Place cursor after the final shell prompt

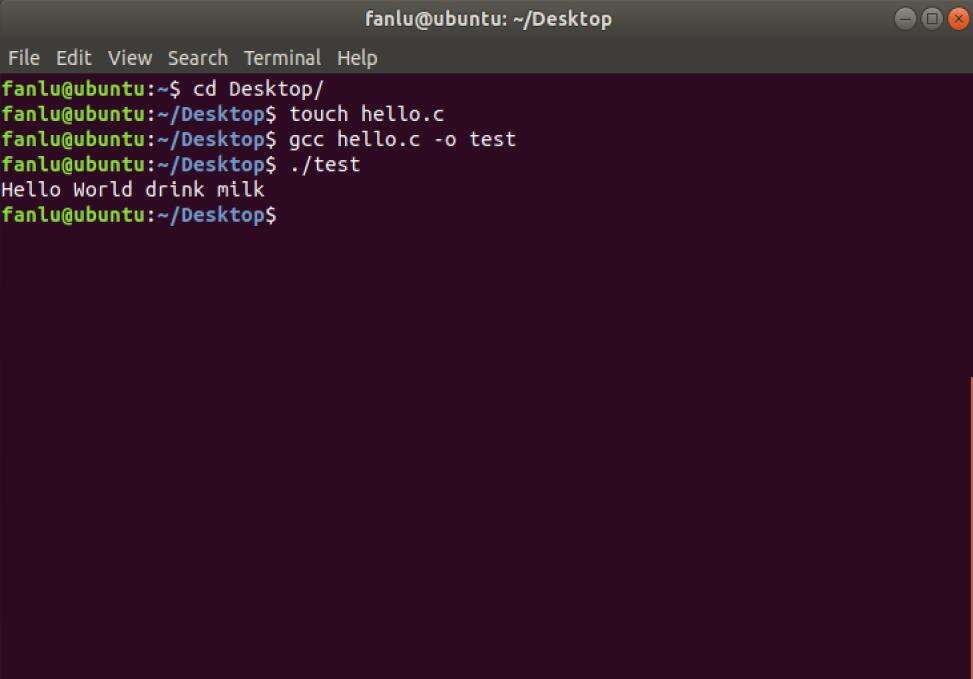coord(290,214)
